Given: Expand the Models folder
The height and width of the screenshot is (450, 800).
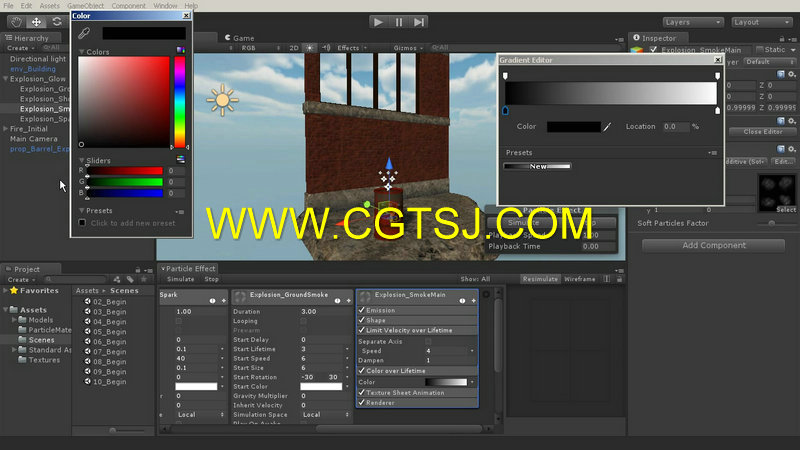Looking at the screenshot, I should (x=14, y=320).
